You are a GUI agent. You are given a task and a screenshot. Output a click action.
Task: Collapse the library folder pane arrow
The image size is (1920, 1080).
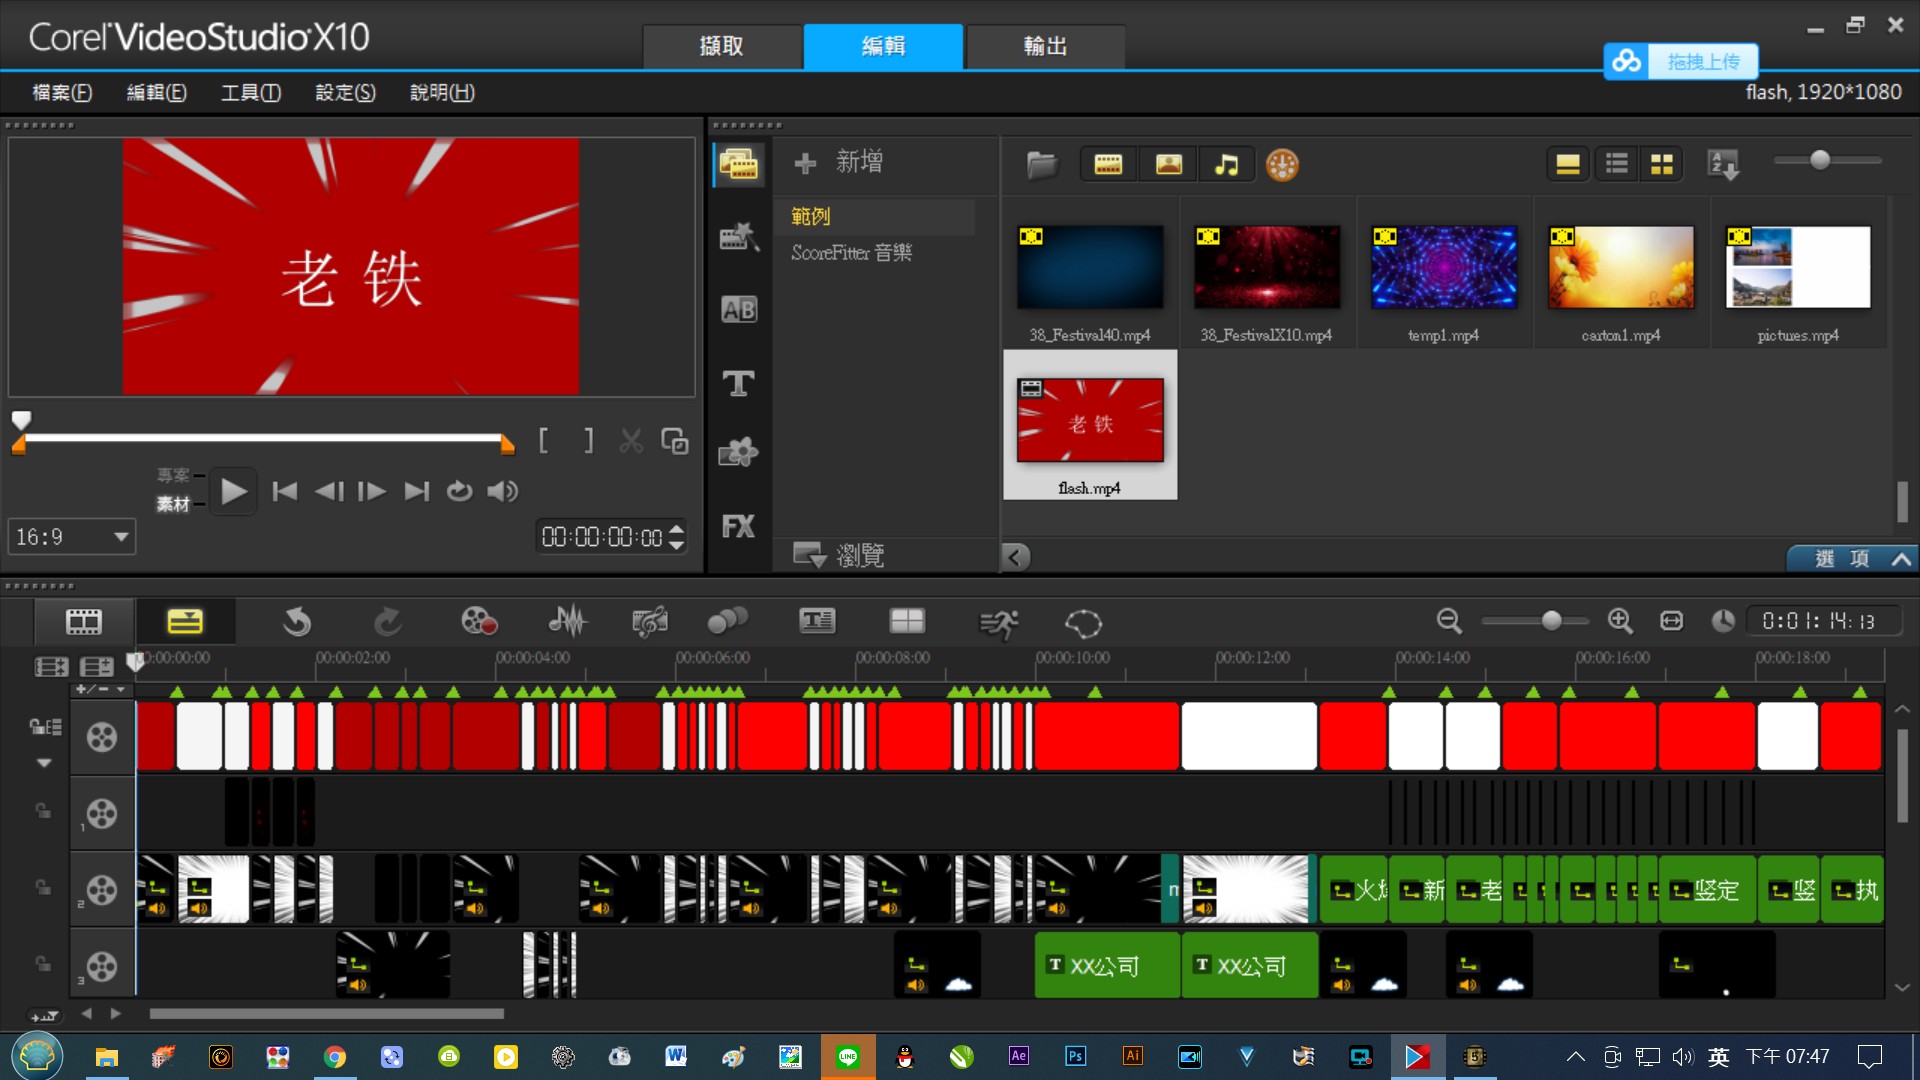click(1015, 557)
